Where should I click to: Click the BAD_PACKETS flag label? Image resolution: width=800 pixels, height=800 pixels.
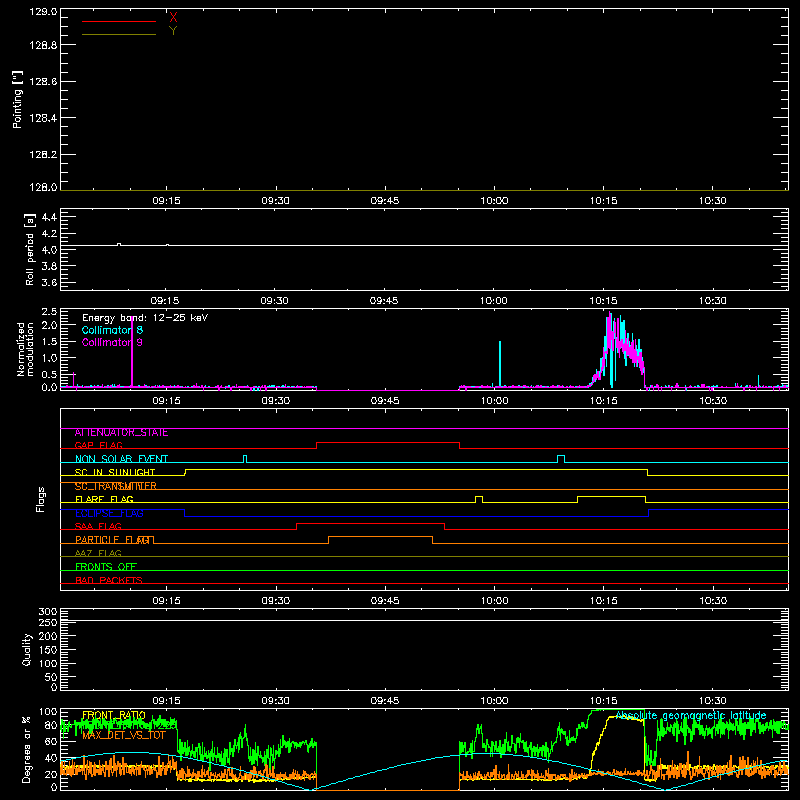(x=109, y=580)
